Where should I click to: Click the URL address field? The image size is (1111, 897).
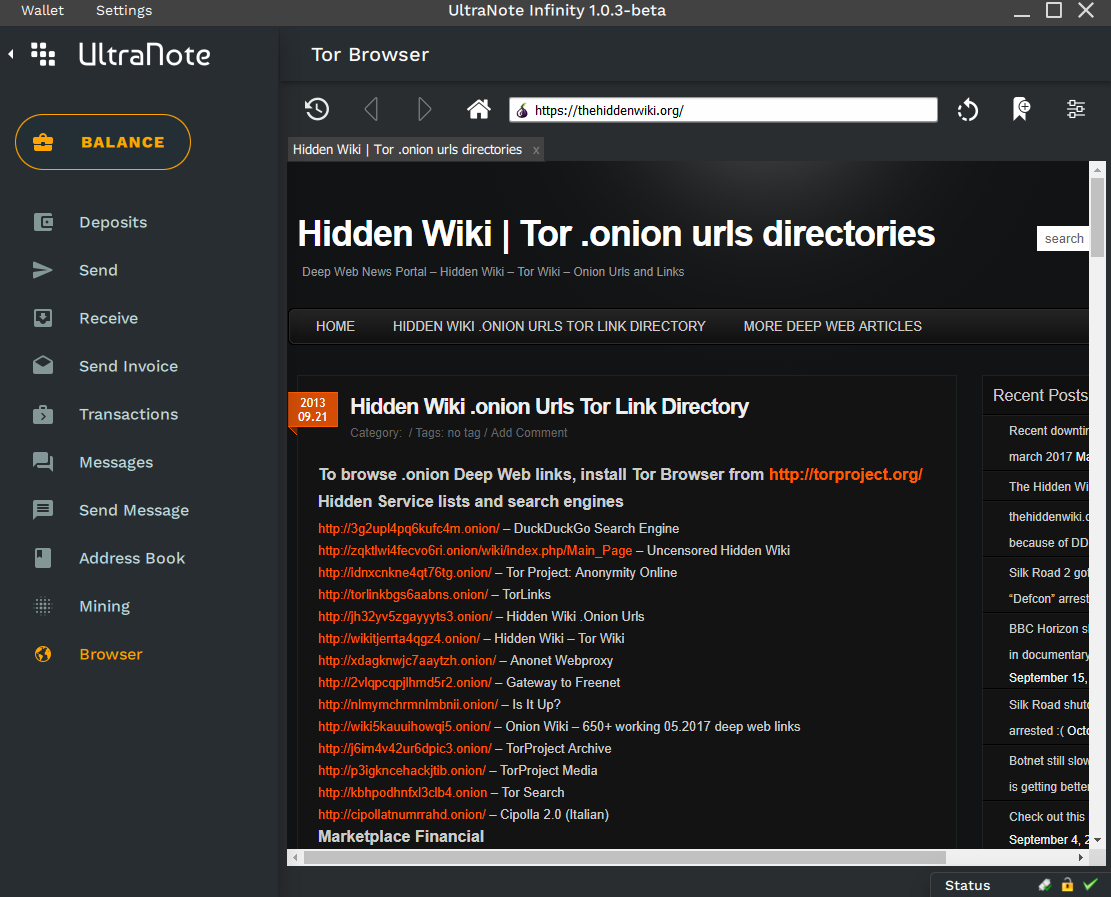point(723,110)
